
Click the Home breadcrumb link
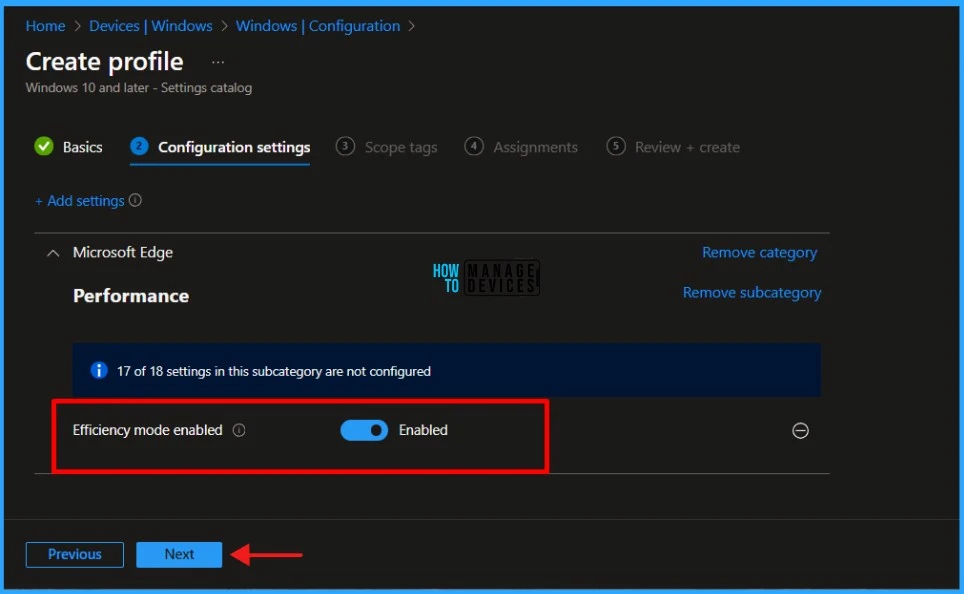pyautogui.click(x=45, y=26)
